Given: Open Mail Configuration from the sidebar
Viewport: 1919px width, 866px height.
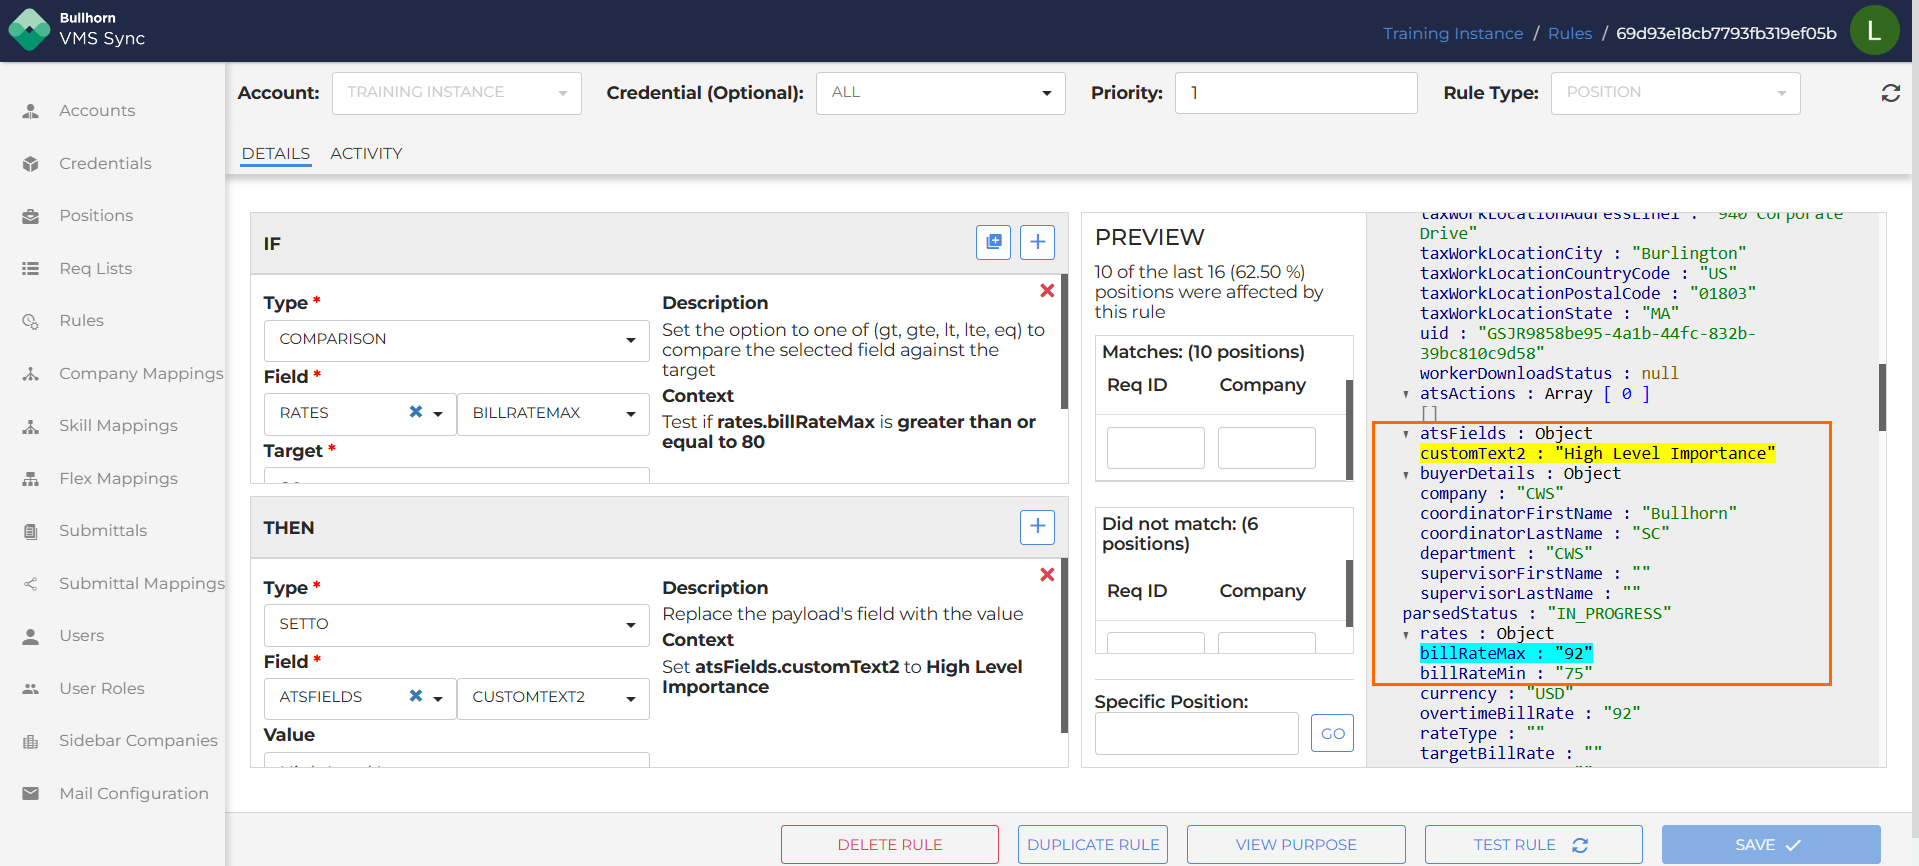Looking at the screenshot, I should click(x=133, y=793).
